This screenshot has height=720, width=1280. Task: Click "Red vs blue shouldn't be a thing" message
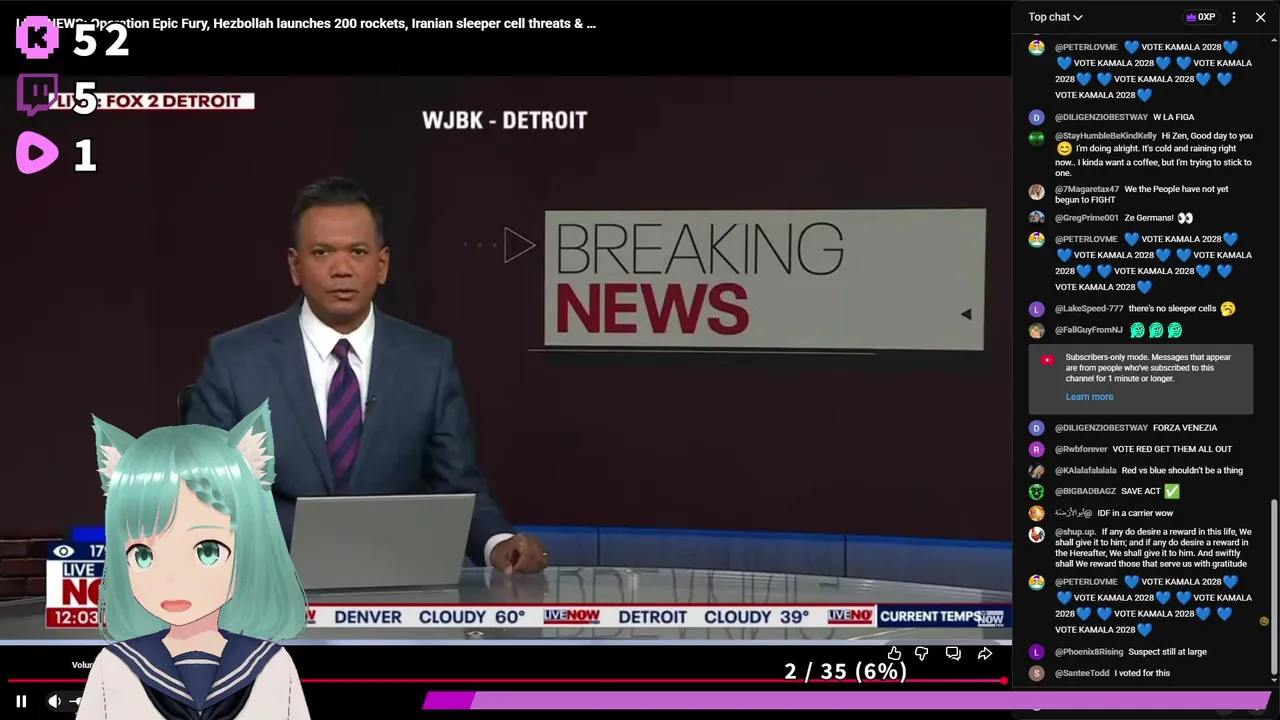1181,470
